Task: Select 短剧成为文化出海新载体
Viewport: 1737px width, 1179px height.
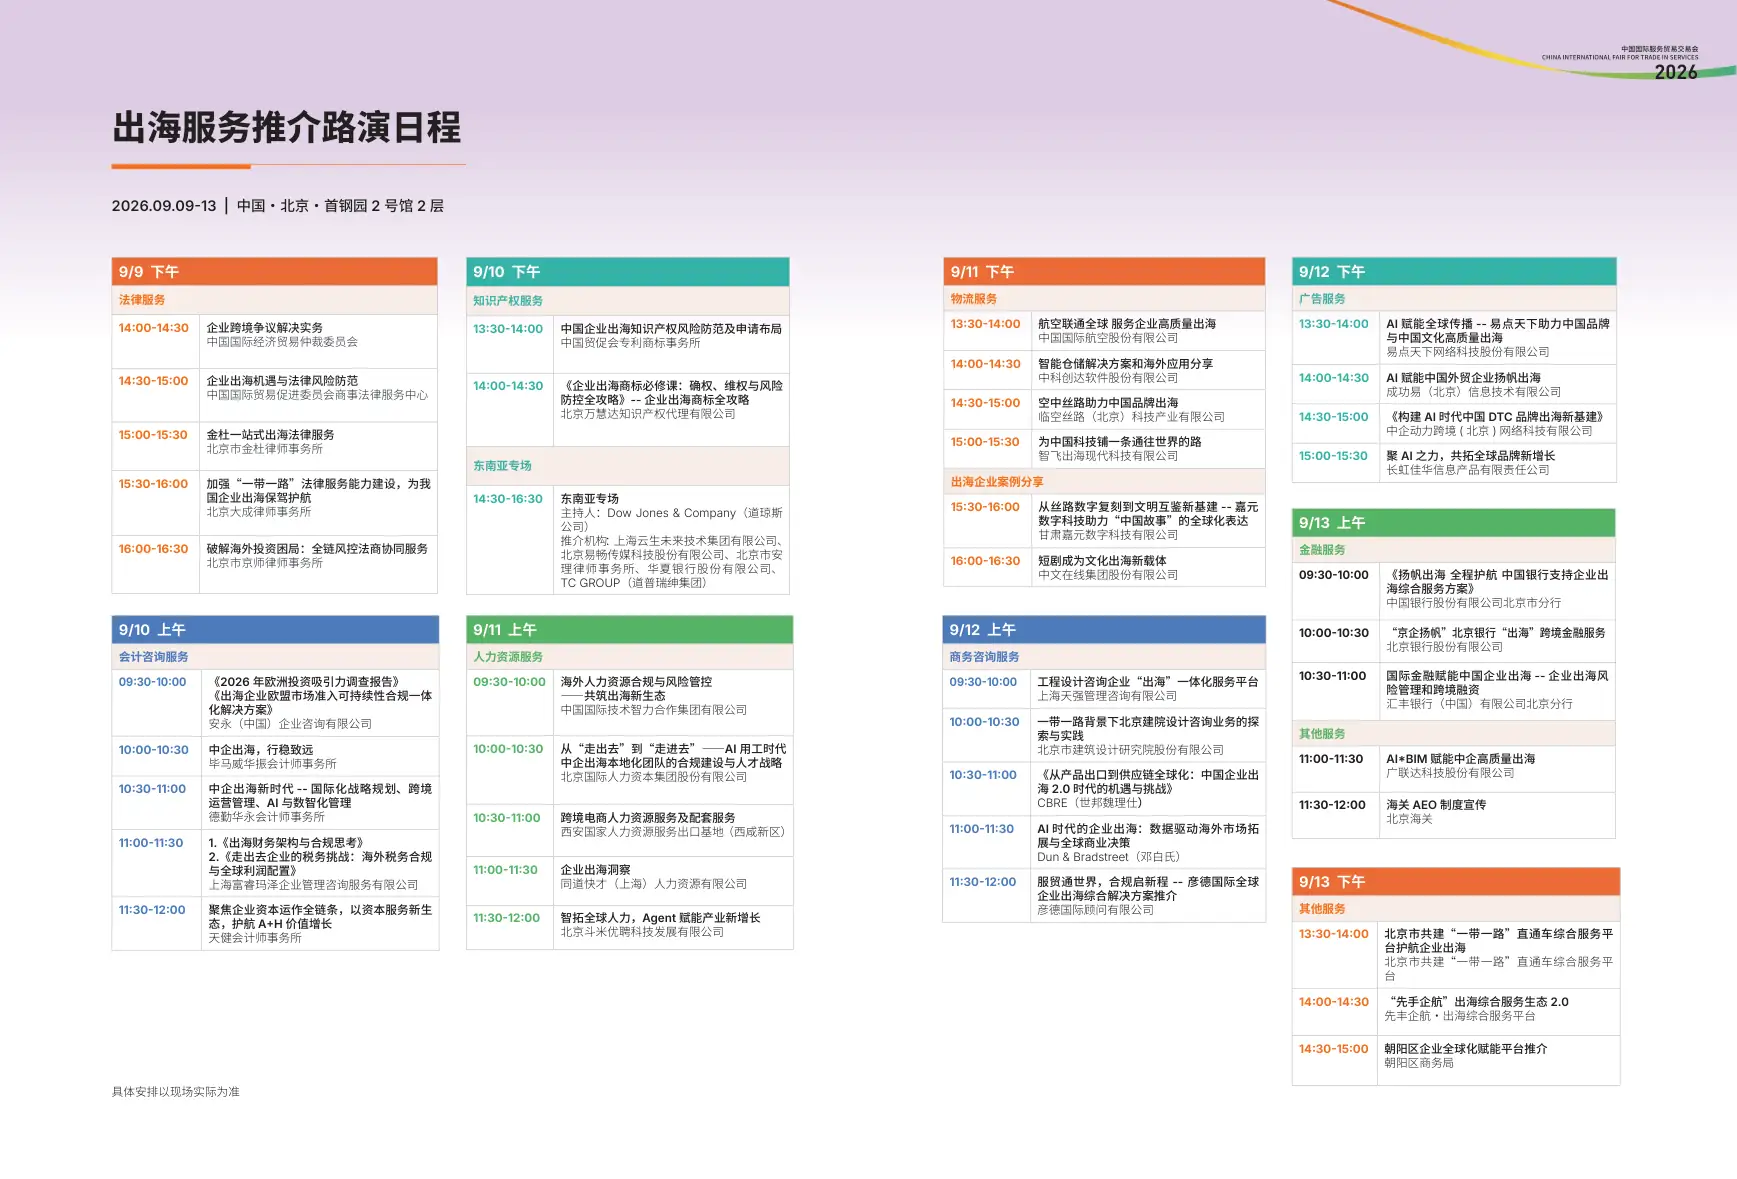Action: pos(1102,561)
